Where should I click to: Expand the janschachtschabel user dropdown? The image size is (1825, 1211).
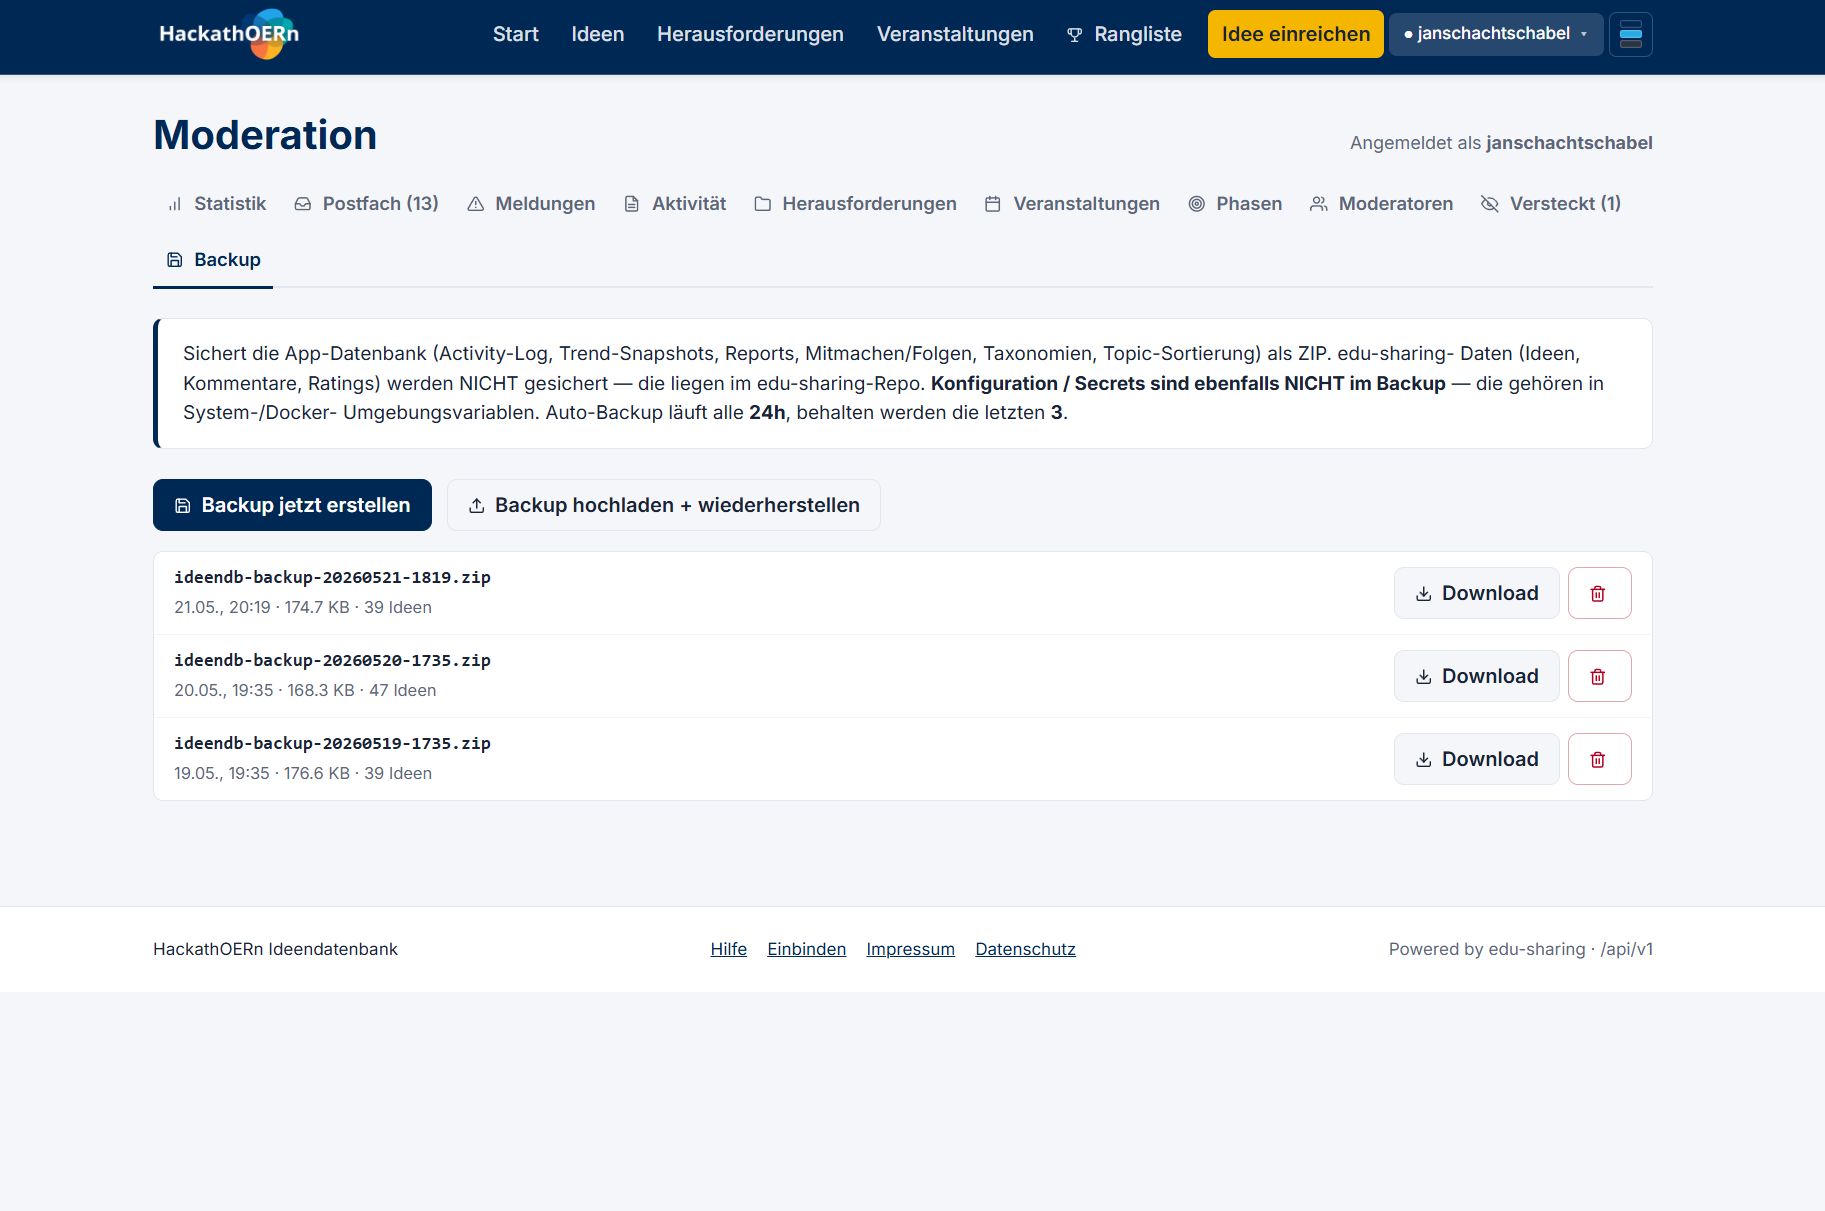coord(1495,34)
